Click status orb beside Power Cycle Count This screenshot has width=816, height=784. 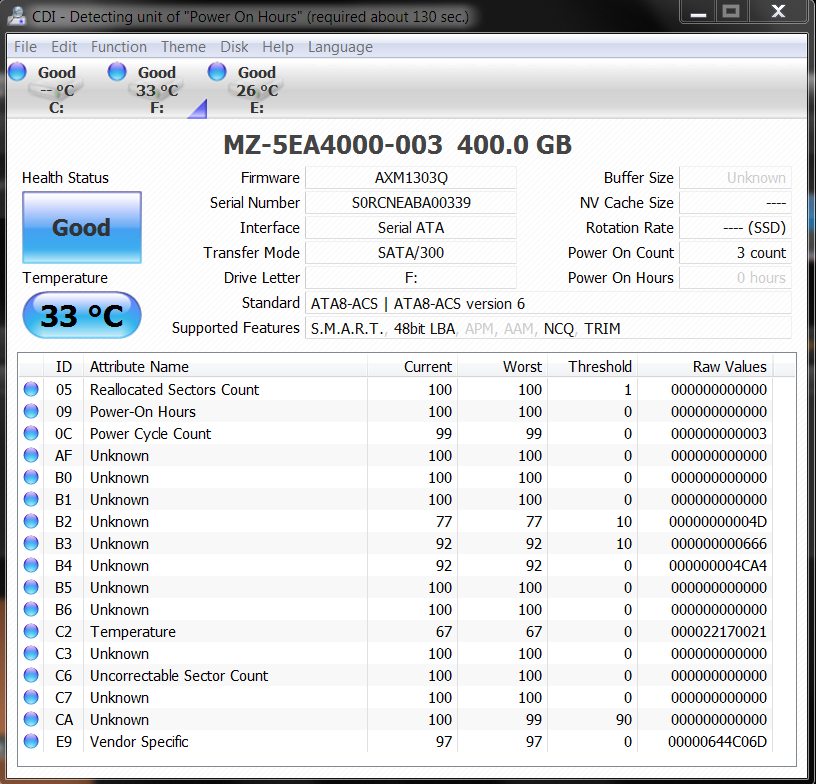coord(31,434)
